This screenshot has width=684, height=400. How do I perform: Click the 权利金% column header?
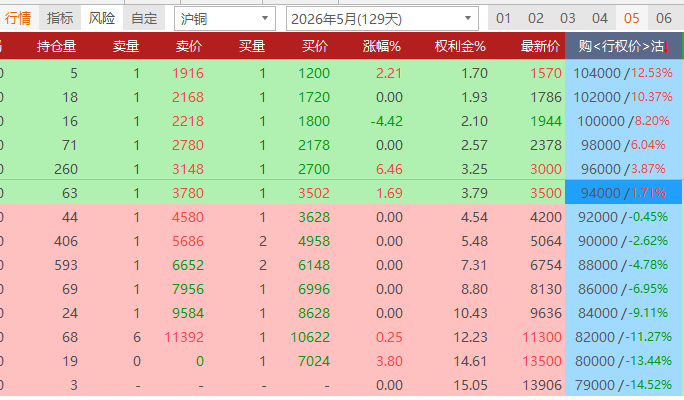tap(460, 46)
